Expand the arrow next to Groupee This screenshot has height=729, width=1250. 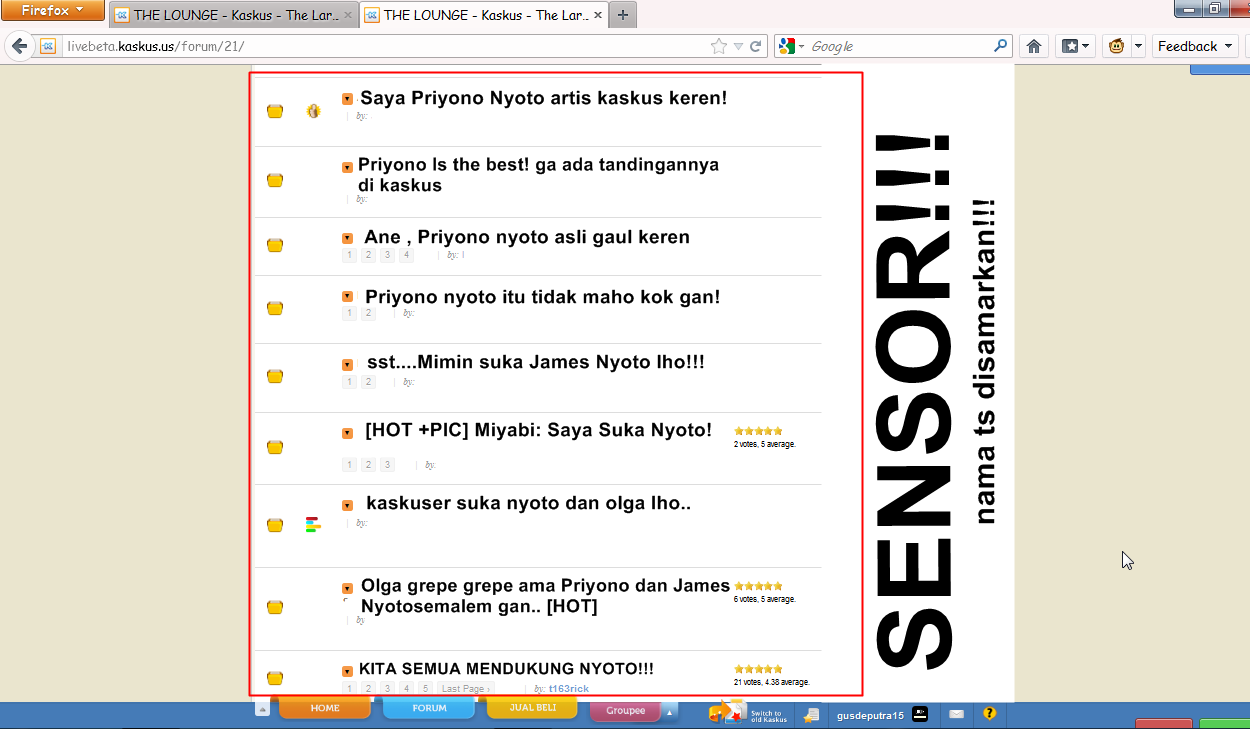tap(670, 711)
